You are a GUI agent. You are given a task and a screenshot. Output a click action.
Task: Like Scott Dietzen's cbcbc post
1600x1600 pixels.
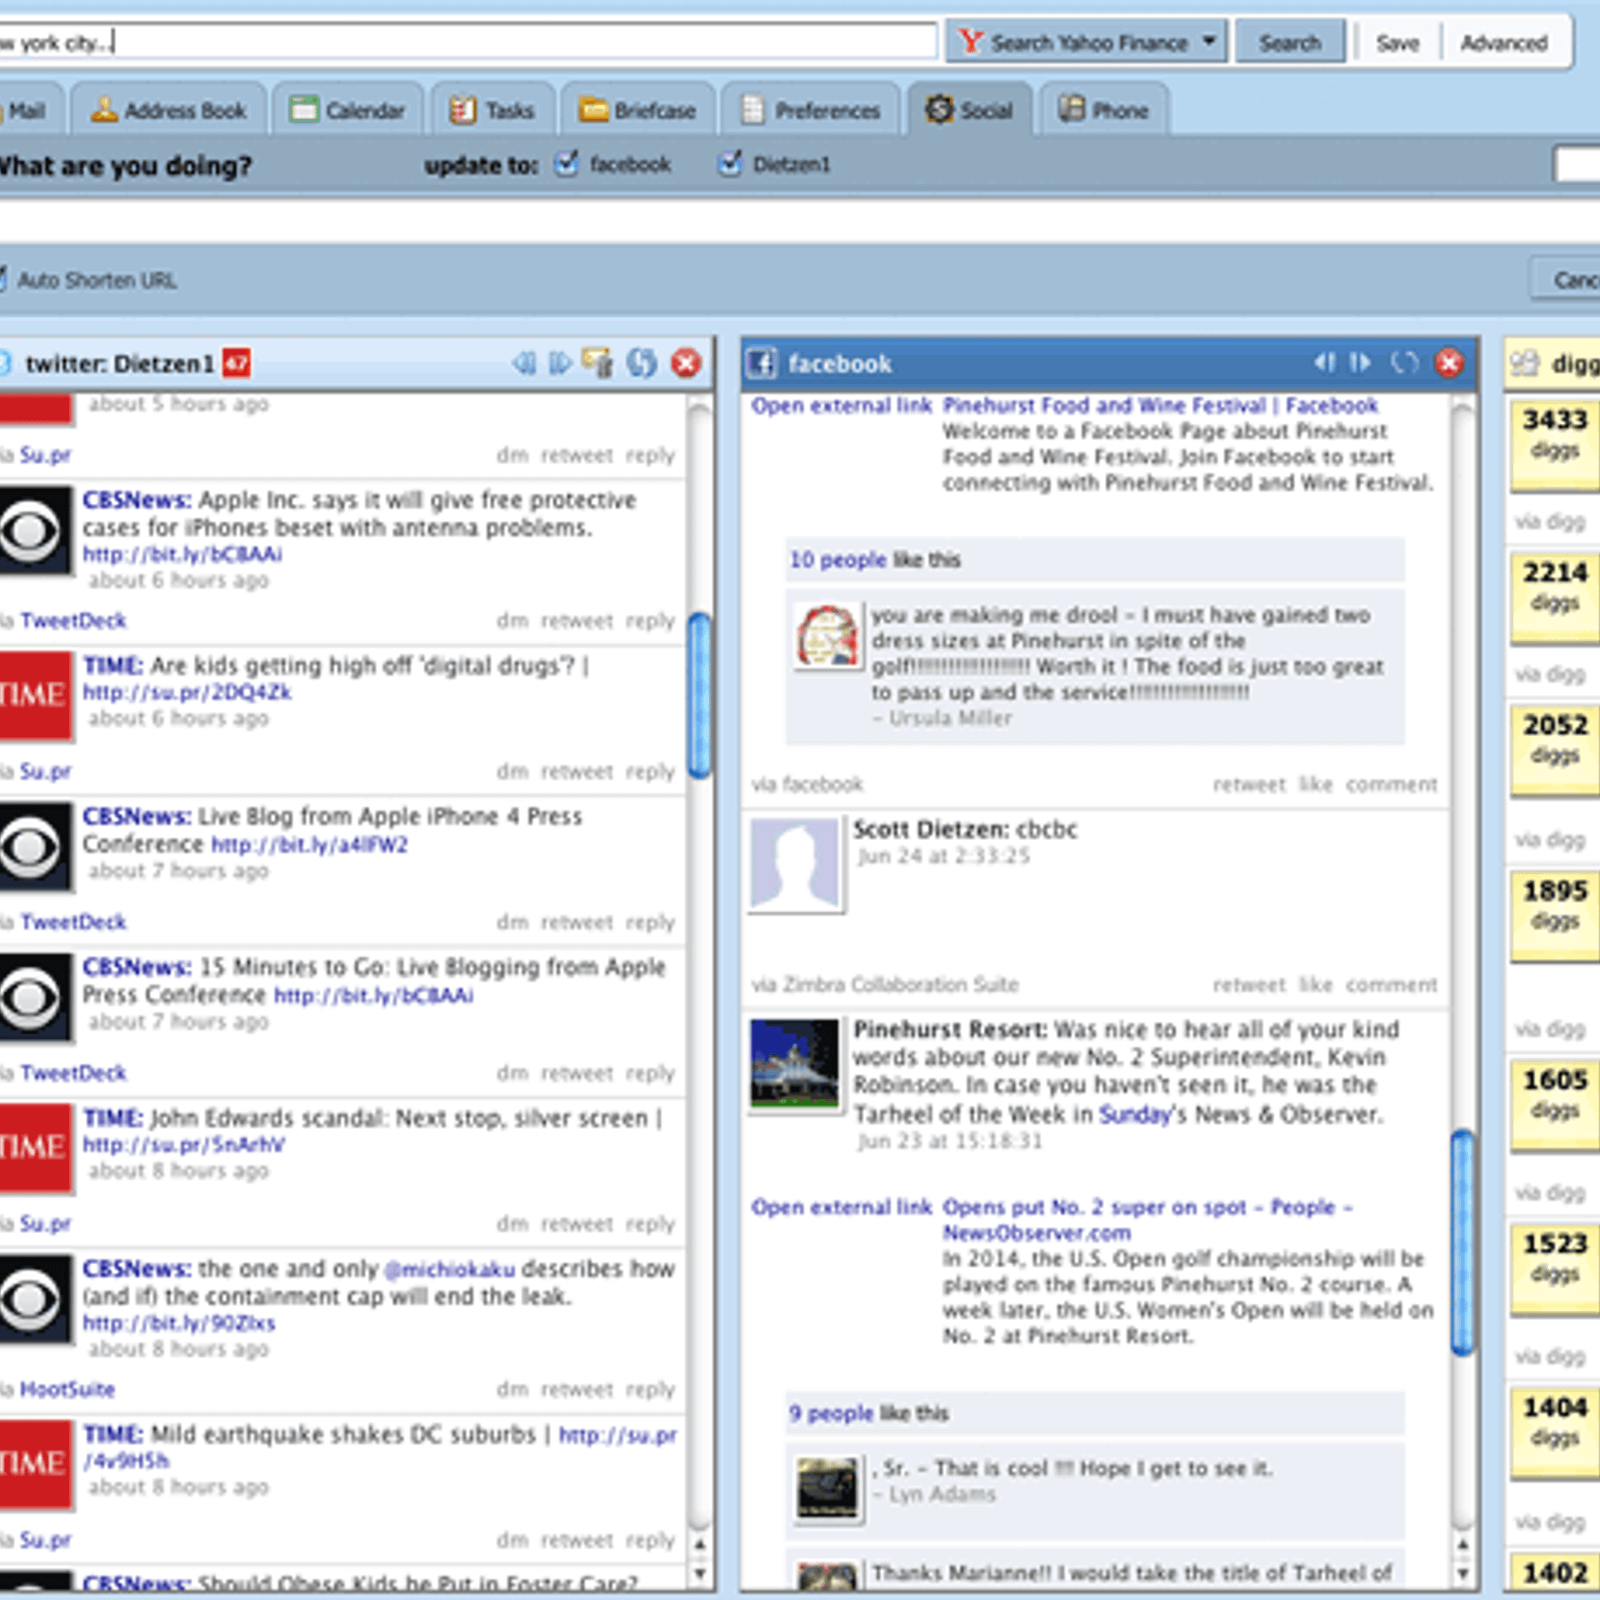[1316, 985]
